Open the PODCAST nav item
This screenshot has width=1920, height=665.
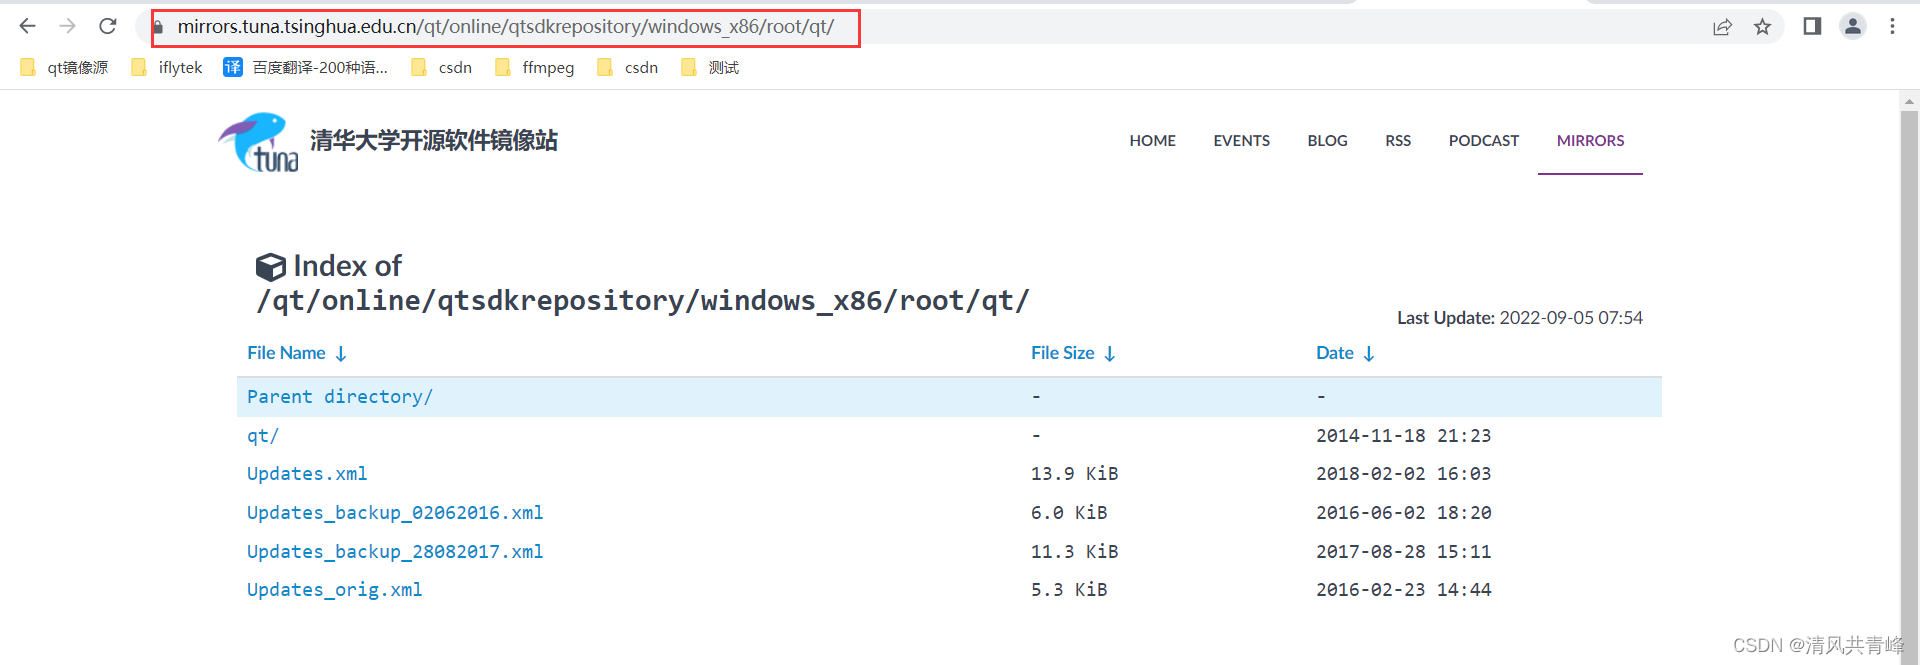point(1484,141)
